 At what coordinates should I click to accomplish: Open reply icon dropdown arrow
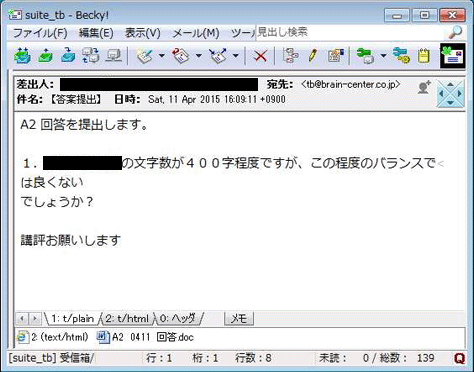pyautogui.click(x=199, y=55)
